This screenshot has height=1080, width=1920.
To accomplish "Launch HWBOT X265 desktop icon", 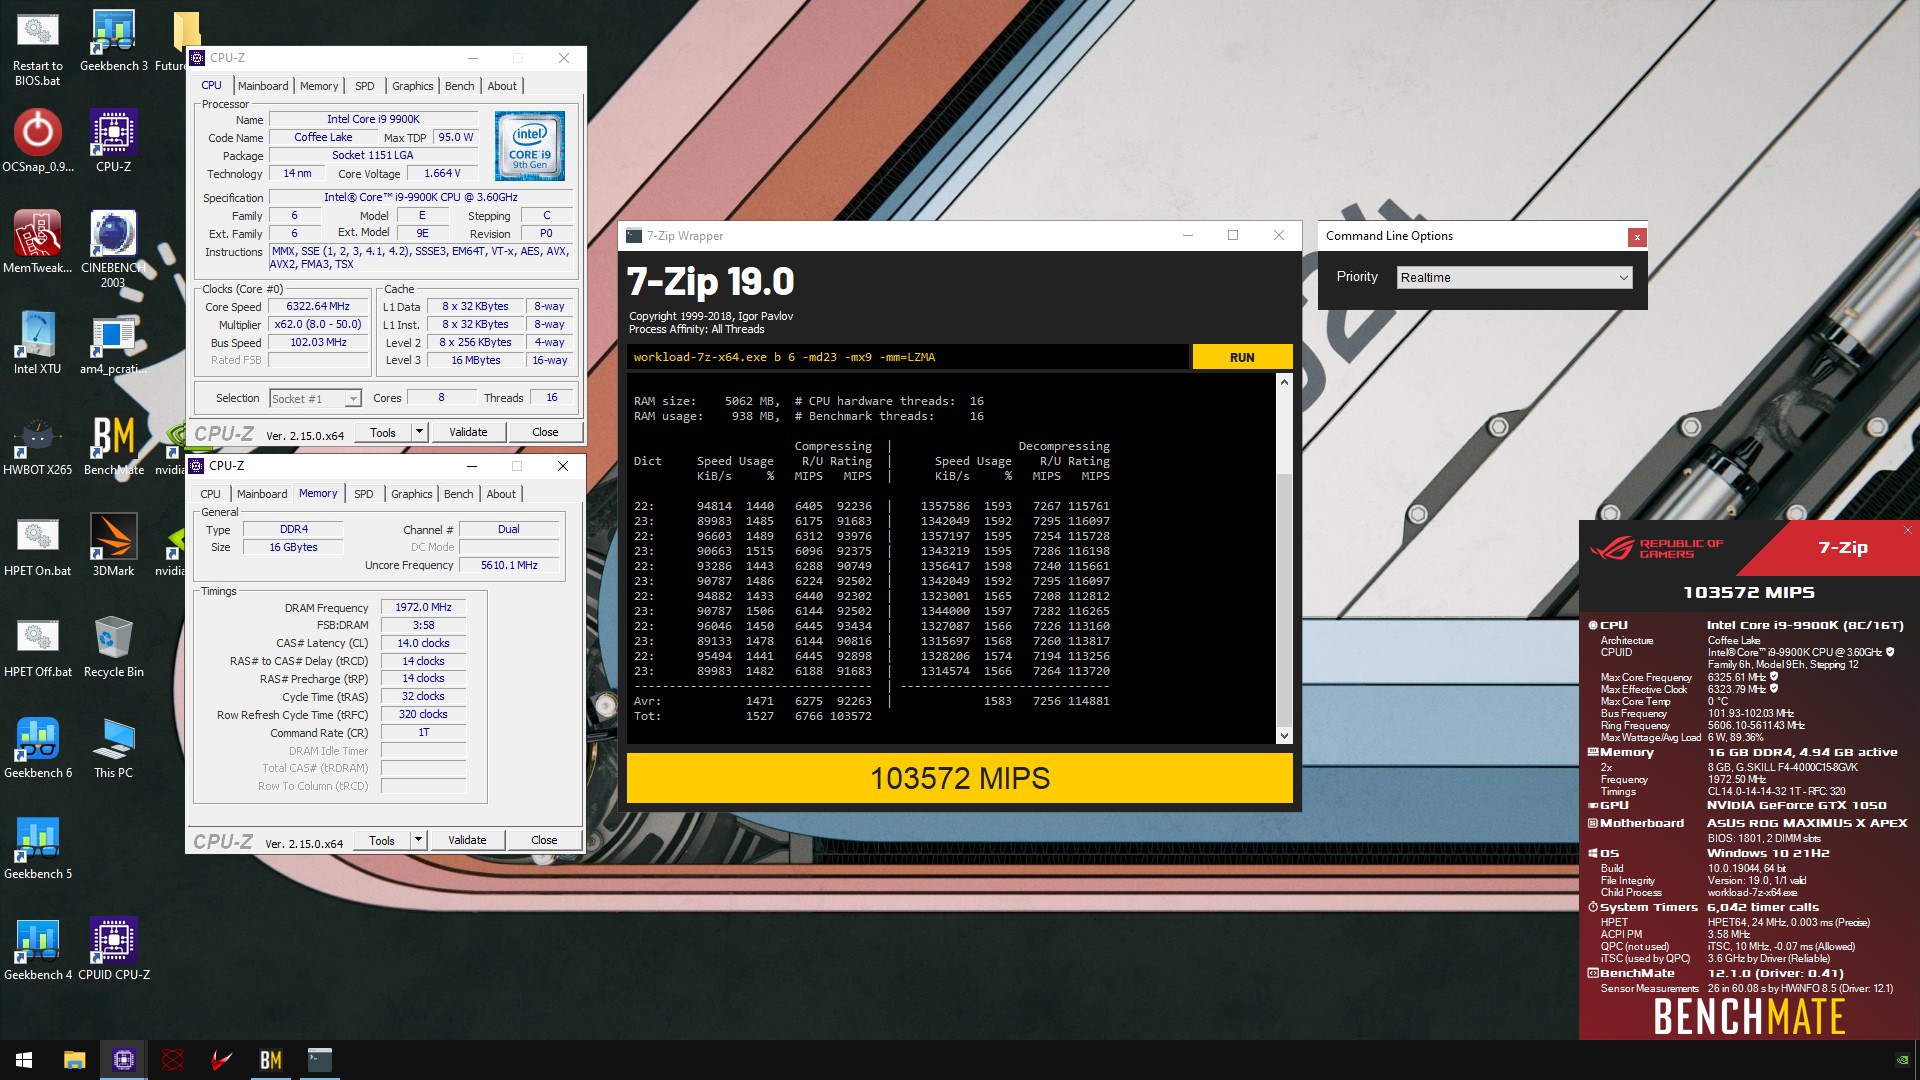I will pos(37,444).
